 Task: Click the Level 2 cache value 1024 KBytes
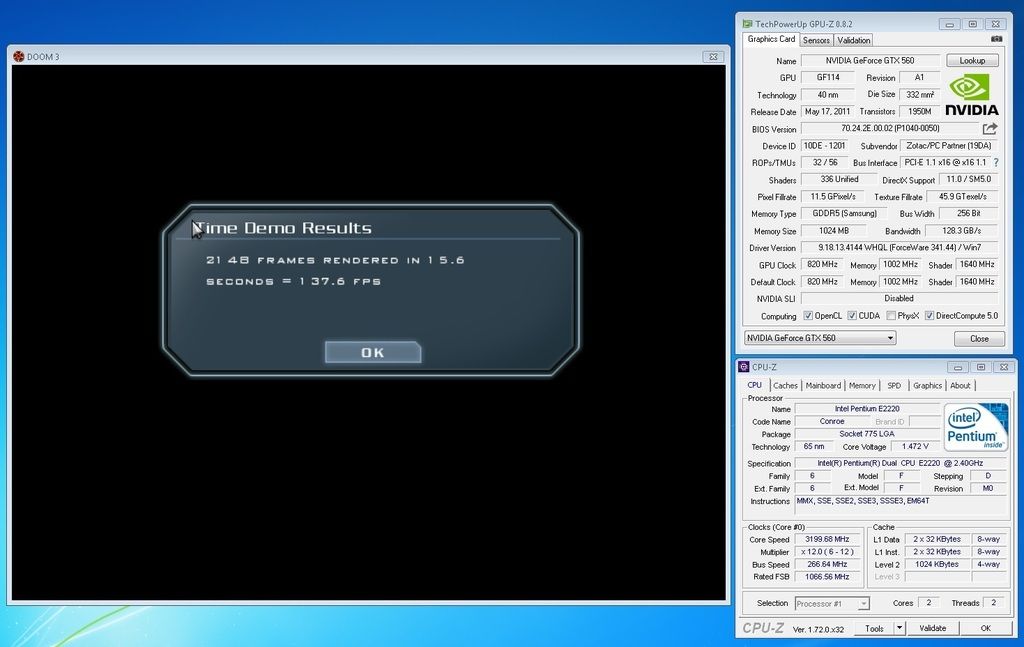936,564
